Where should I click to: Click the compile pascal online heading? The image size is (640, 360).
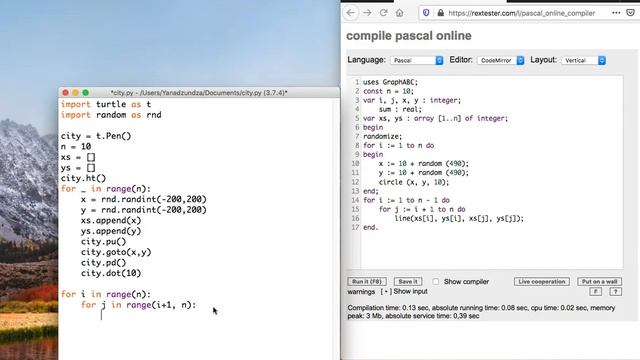click(409, 36)
